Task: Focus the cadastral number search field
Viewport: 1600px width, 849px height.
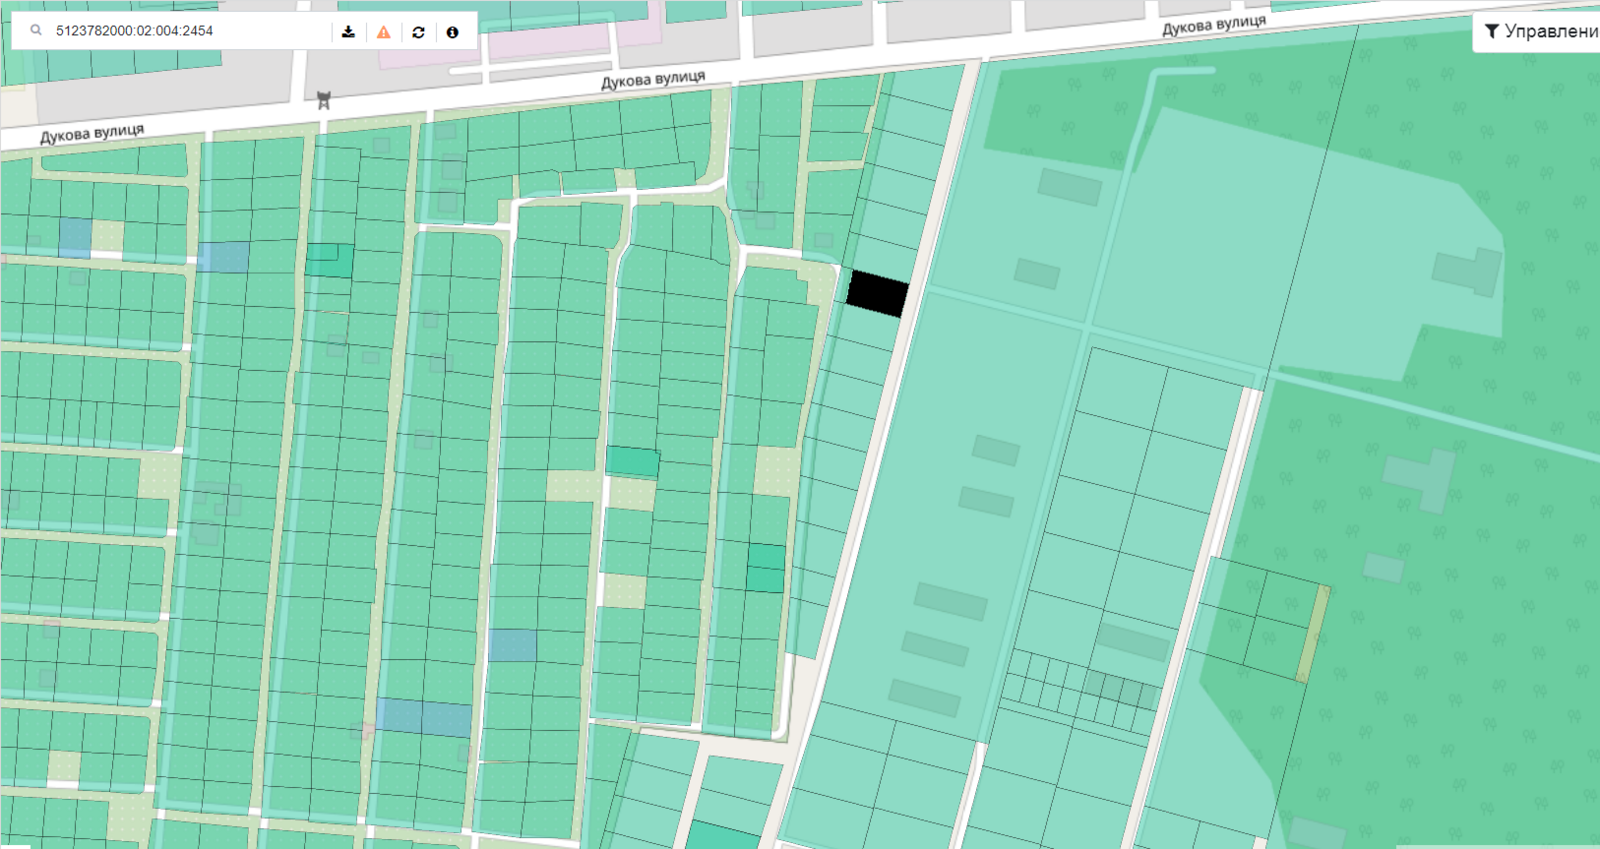Action: click(x=180, y=31)
